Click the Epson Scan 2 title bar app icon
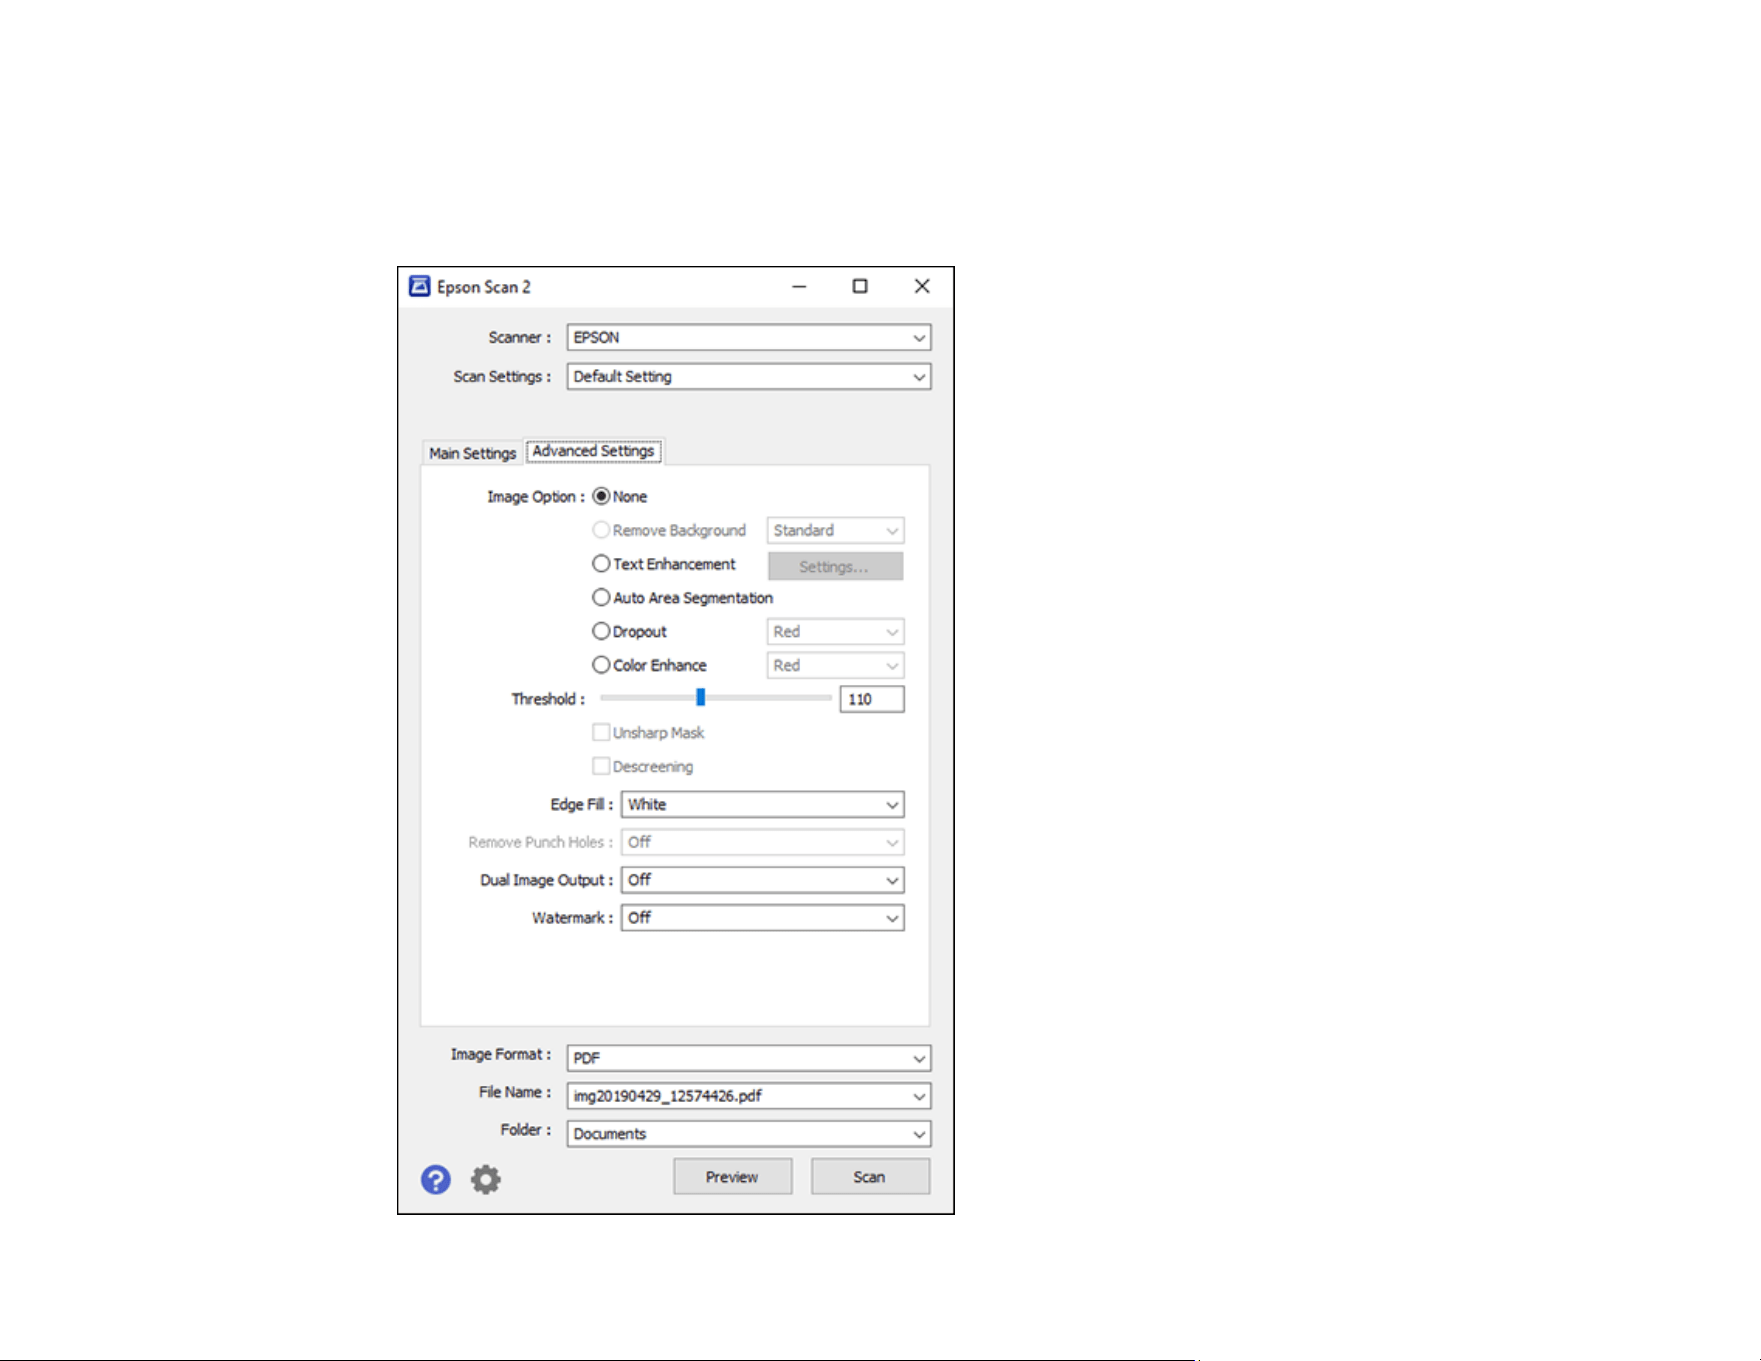1761x1361 pixels. [x=420, y=287]
